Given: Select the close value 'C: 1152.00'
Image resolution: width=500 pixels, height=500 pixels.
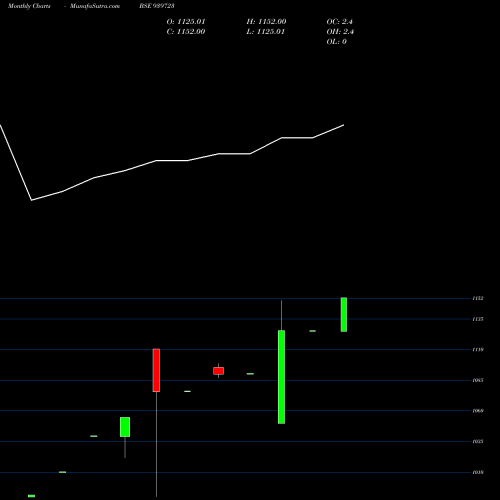Looking at the screenshot, I should [x=186, y=32].
